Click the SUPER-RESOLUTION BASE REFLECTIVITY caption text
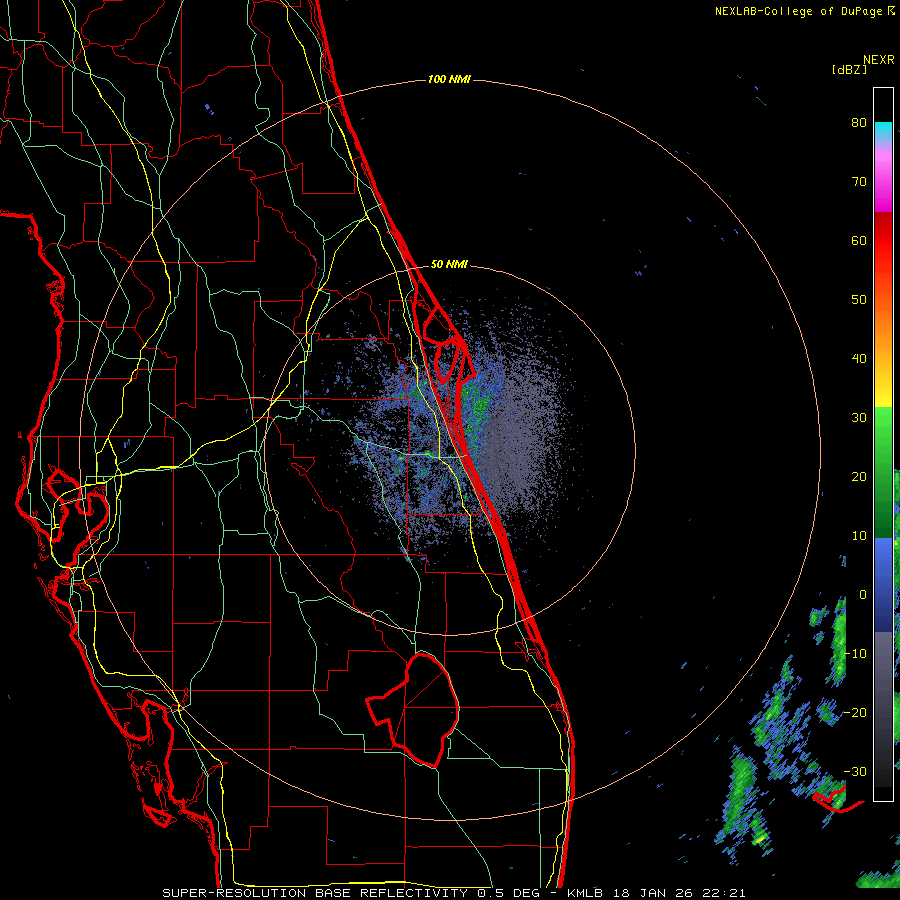Screen dimensions: 900x900 pos(315,893)
